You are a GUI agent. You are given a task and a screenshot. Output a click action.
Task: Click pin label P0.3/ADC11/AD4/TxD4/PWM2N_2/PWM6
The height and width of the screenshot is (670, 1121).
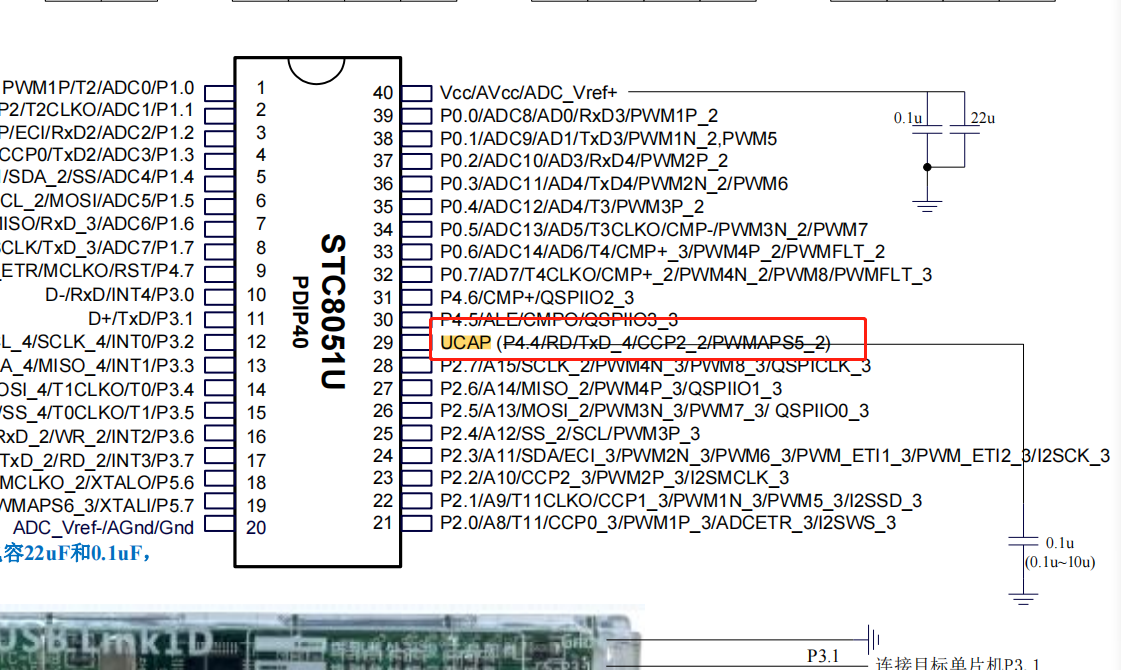613,184
